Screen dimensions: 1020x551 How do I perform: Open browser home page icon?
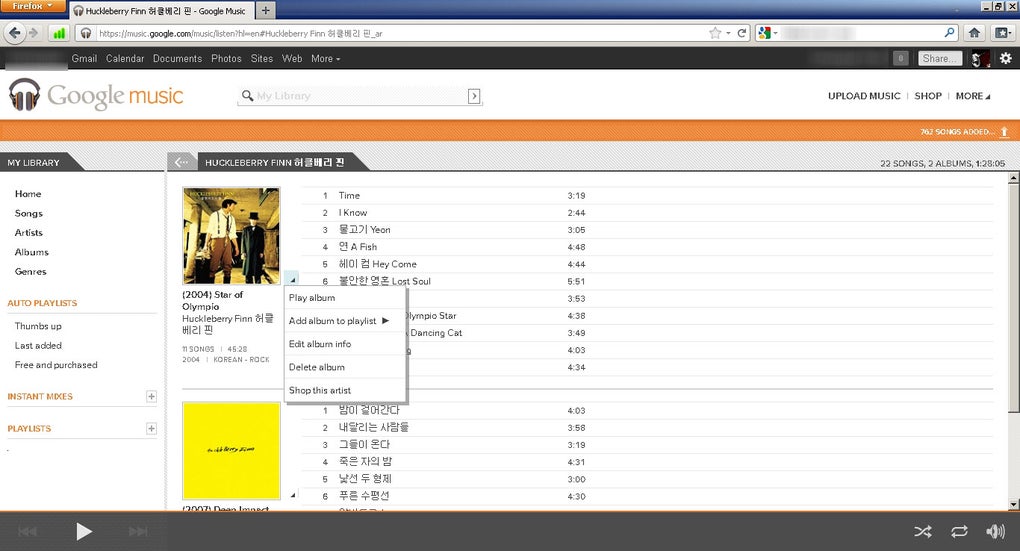click(x=974, y=33)
